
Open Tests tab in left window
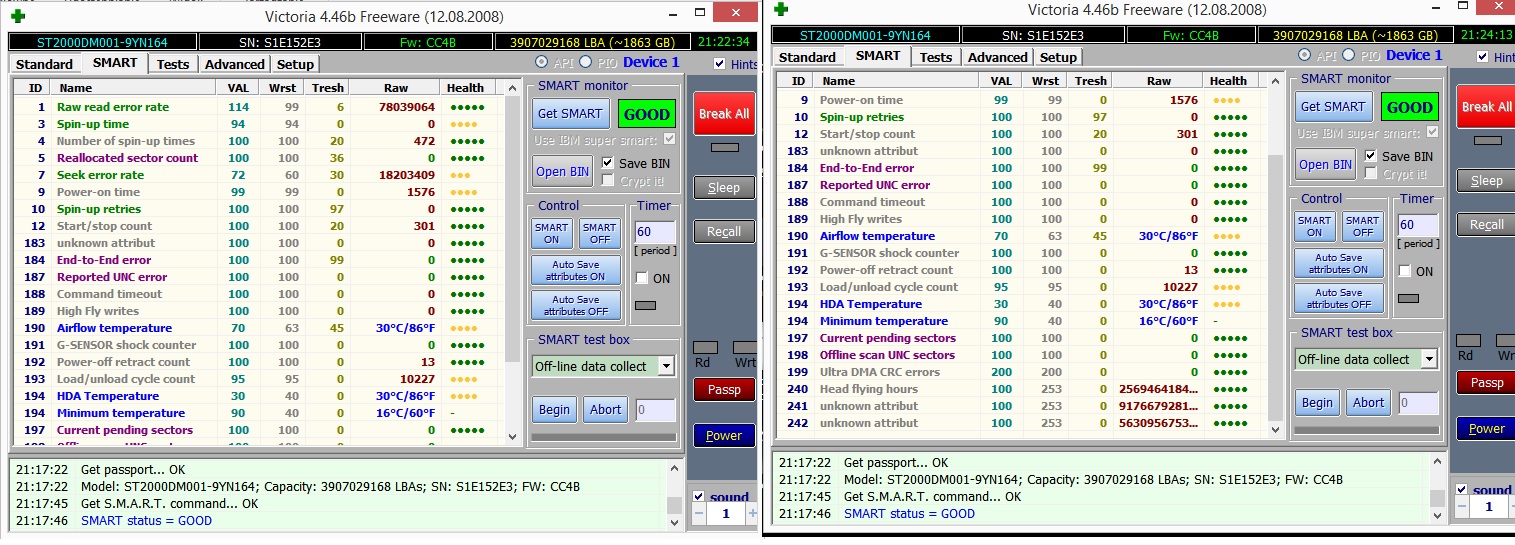tap(173, 64)
